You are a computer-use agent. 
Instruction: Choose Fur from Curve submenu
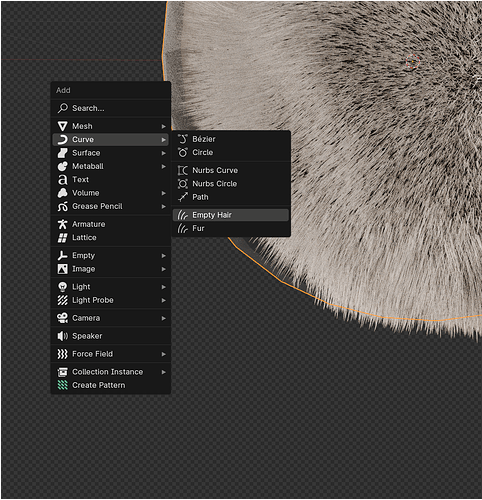point(231,228)
